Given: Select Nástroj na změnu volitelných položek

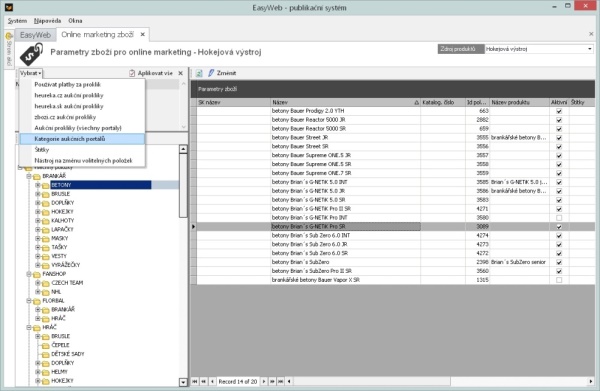Looking at the screenshot, I should click(82, 161).
